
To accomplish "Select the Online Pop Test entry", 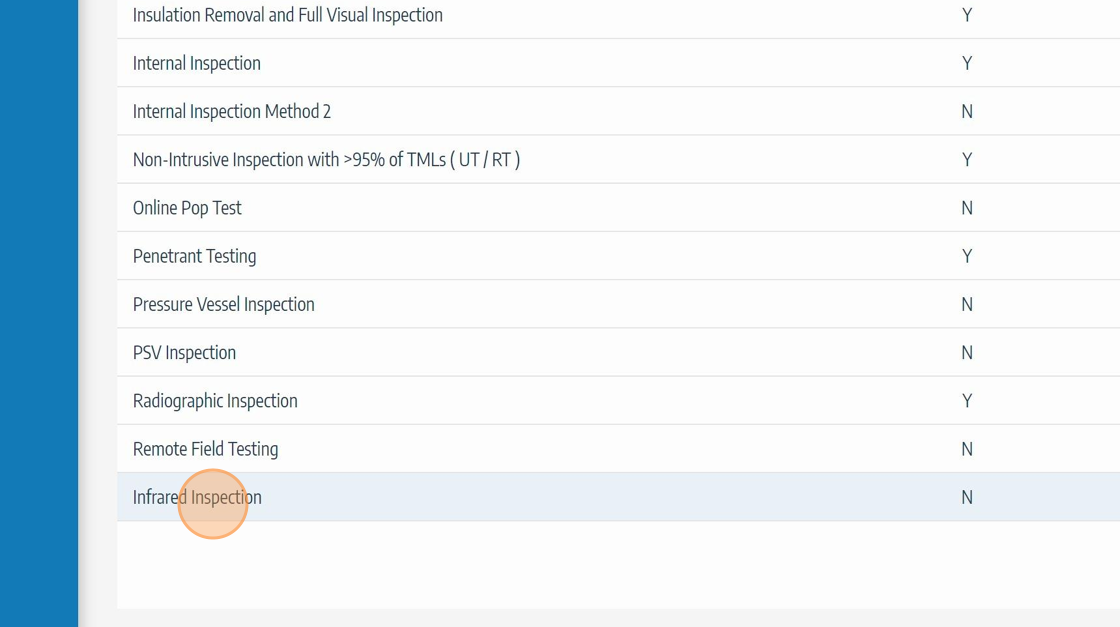I will coord(187,208).
